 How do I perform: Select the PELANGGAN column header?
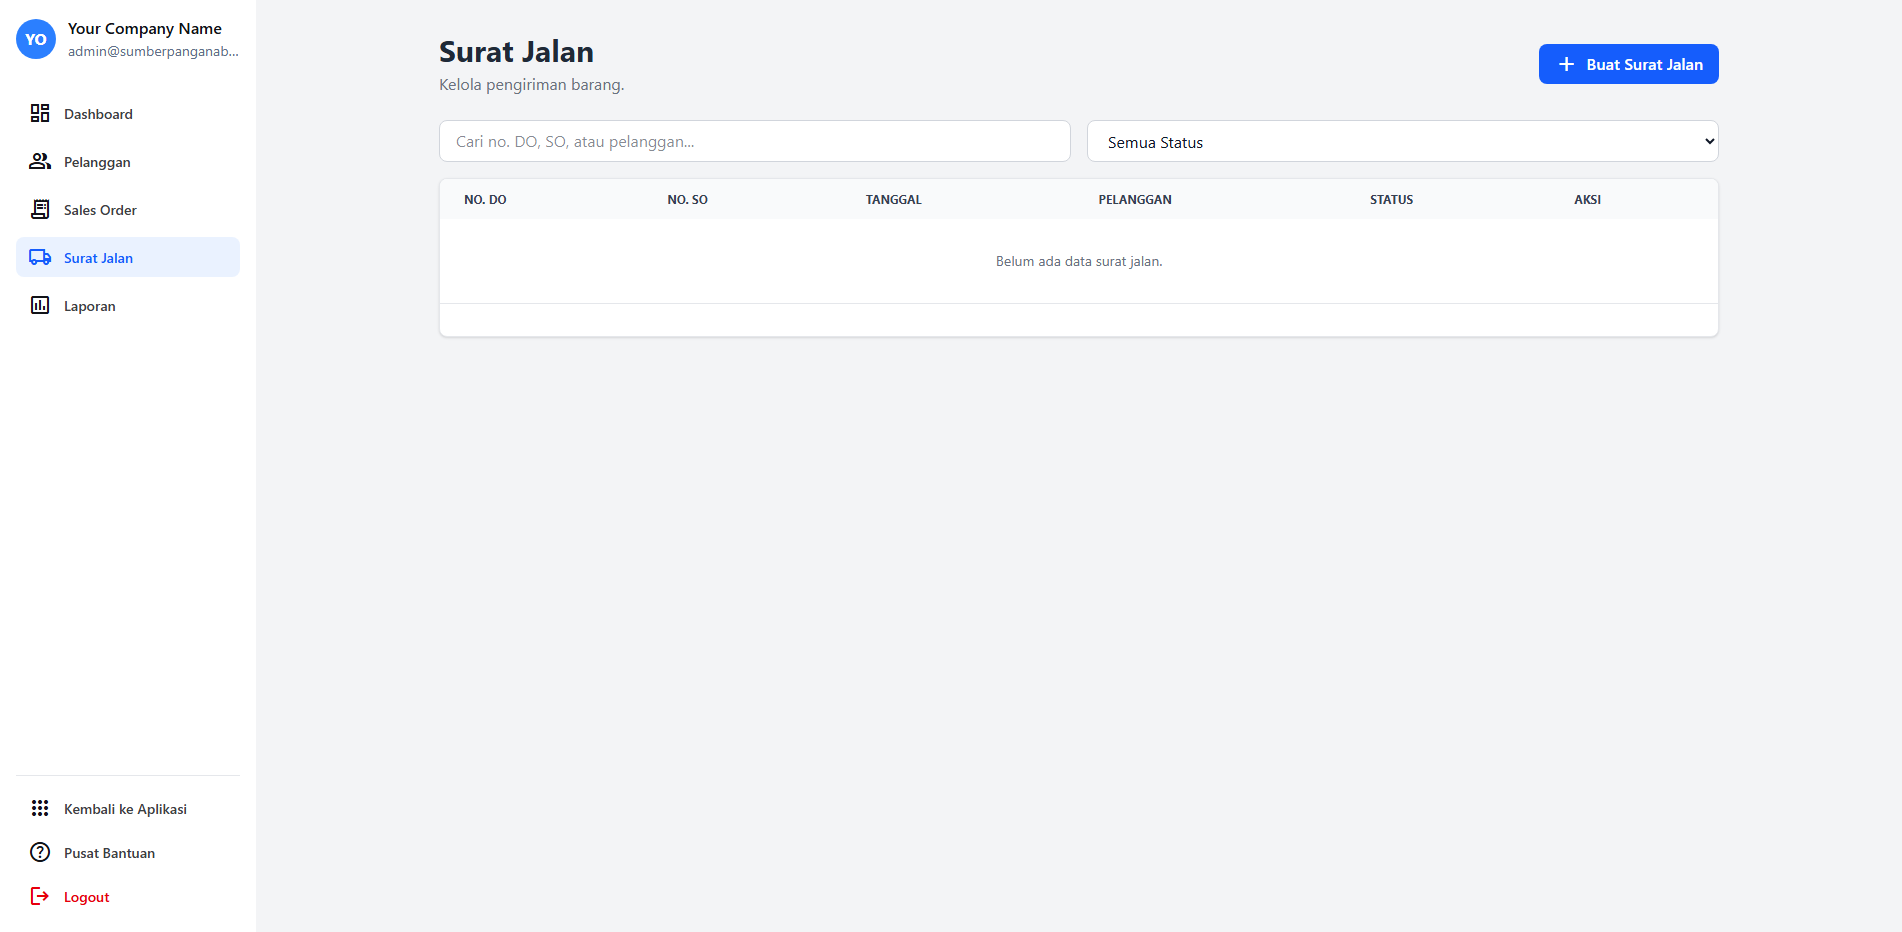tap(1134, 200)
